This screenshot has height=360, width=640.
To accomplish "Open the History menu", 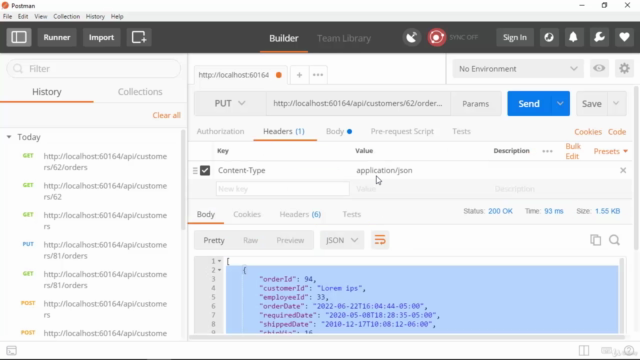I will [x=95, y=16].
